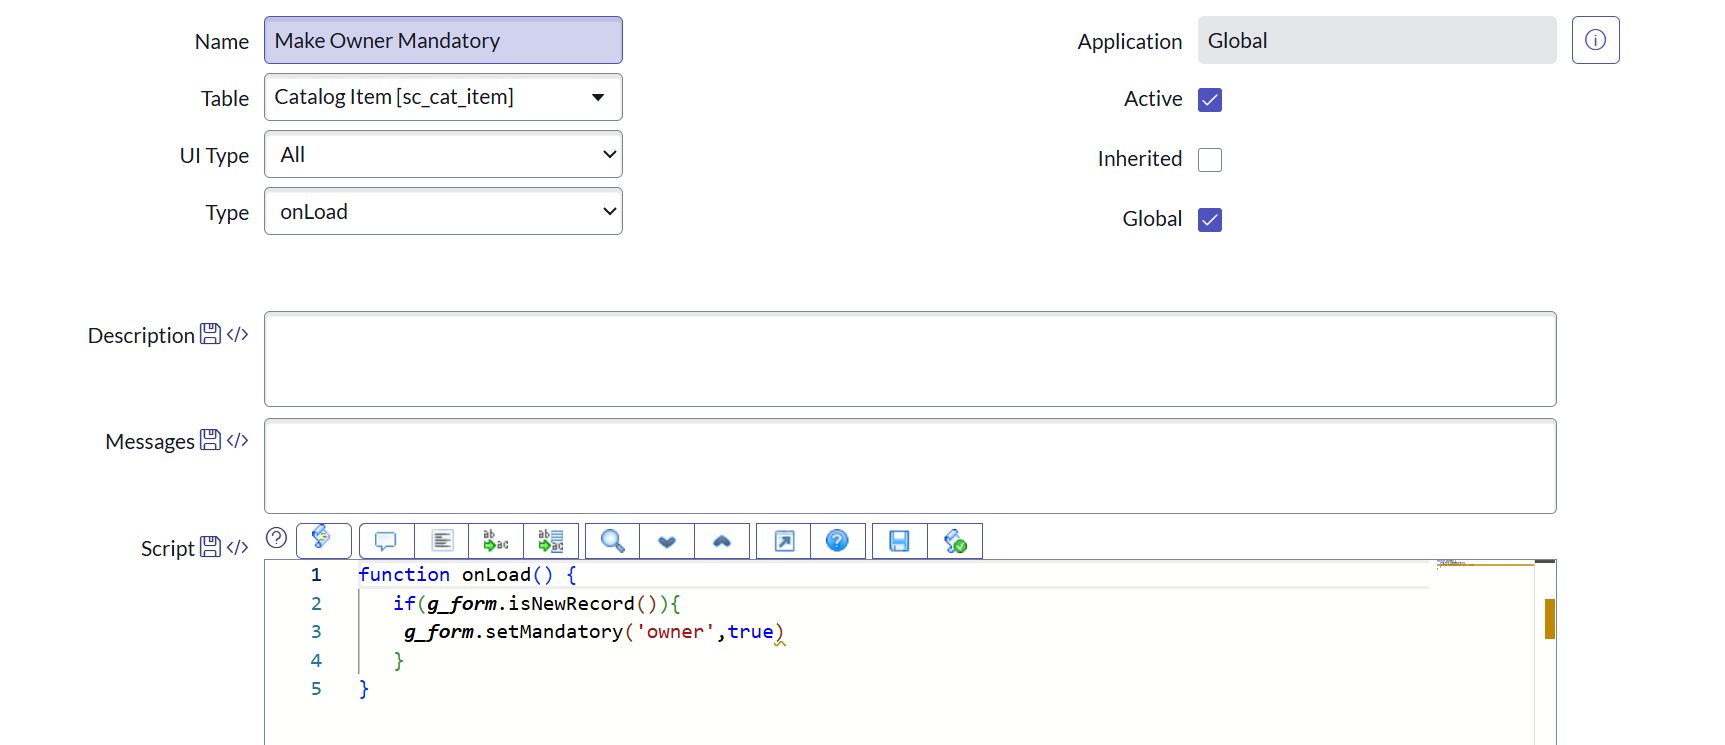Open the Table dropdown showing Catalog Item

click(443, 97)
